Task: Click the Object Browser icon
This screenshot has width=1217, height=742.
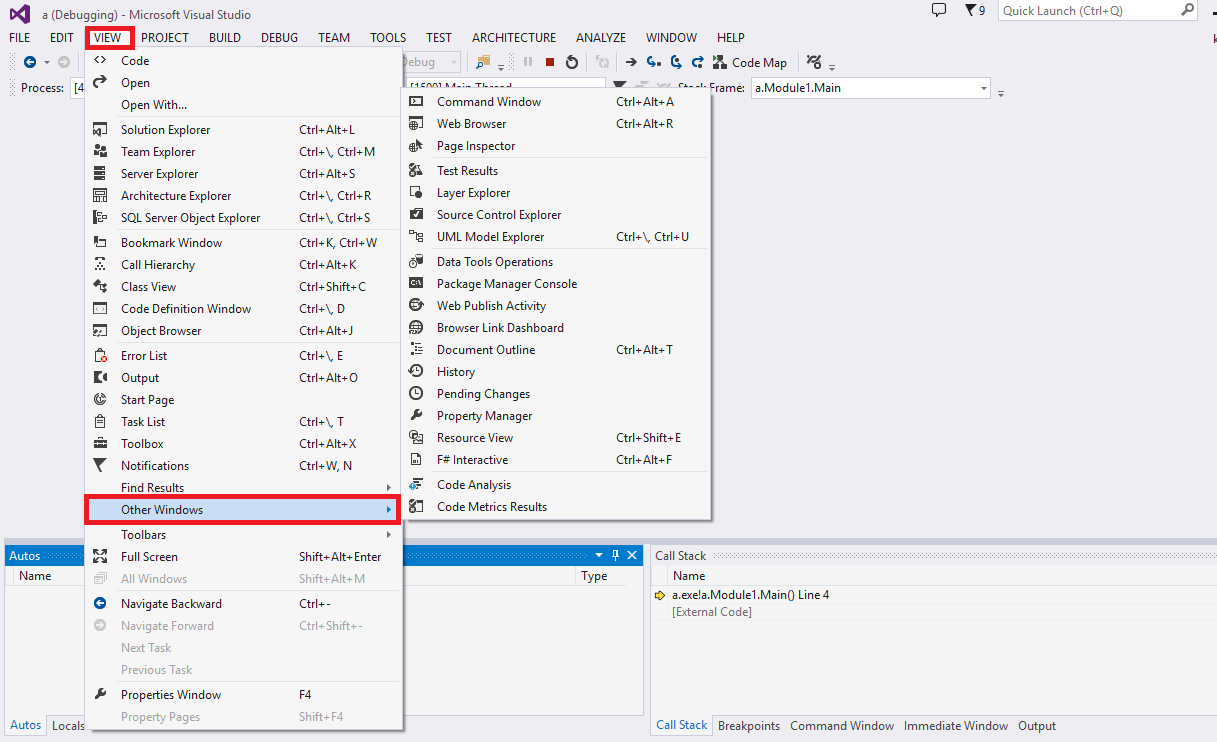Action: [x=100, y=331]
